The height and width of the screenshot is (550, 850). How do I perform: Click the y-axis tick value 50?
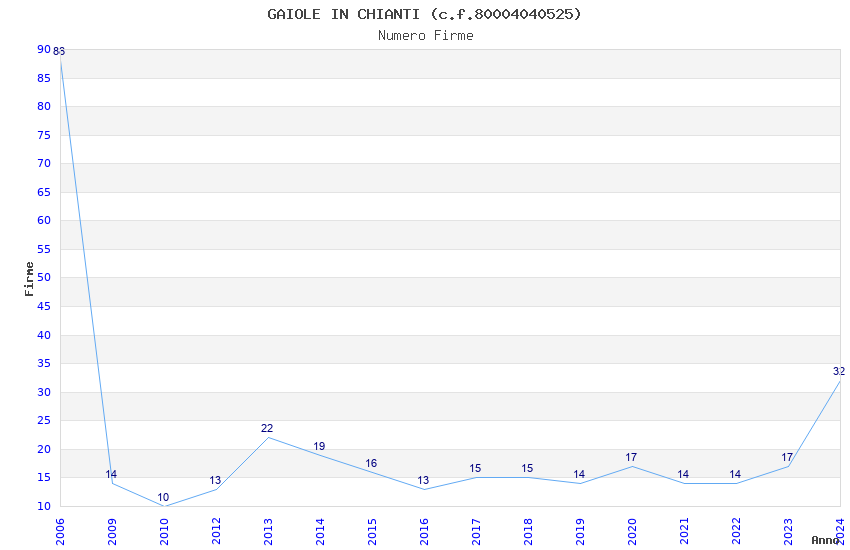click(x=44, y=277)
